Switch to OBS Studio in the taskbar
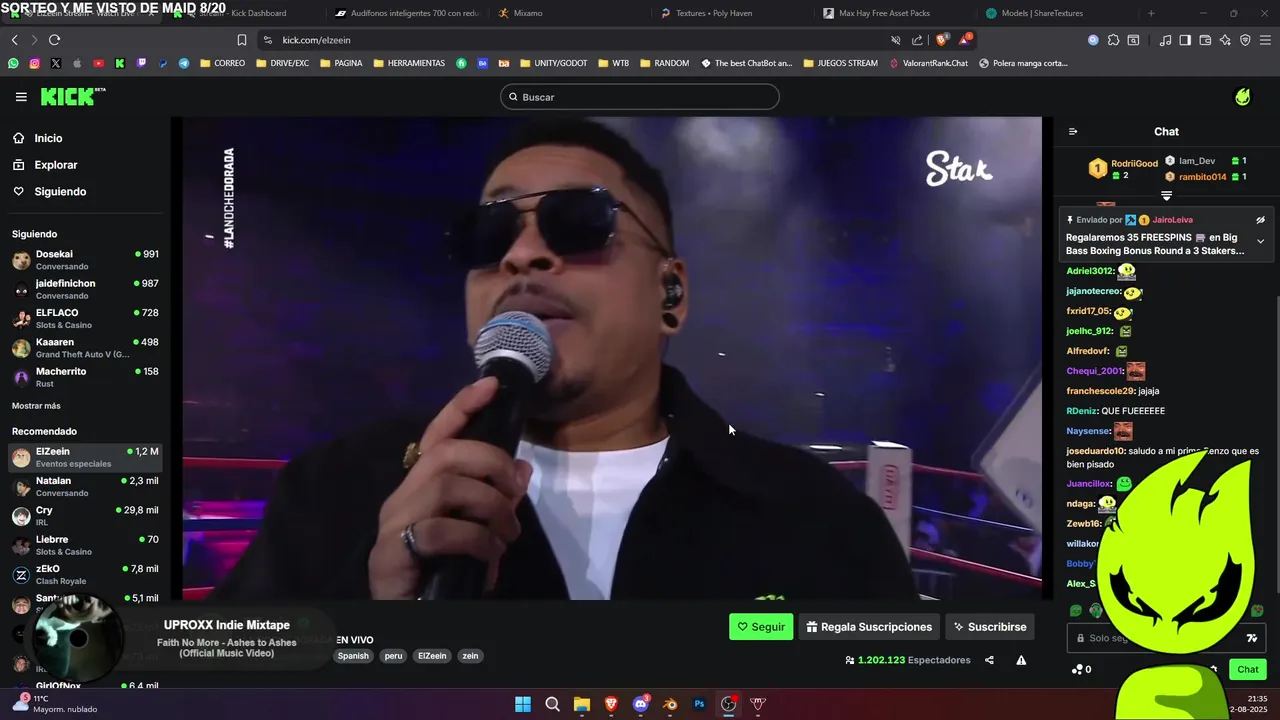The height and width of the screenshot is (720, 1280). tap(728, 704)
